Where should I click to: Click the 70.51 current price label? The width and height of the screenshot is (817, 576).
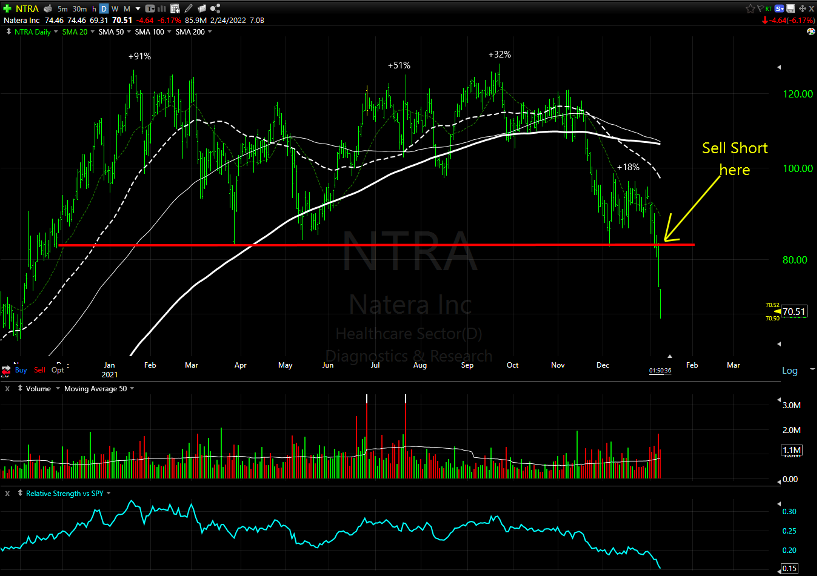794,312
